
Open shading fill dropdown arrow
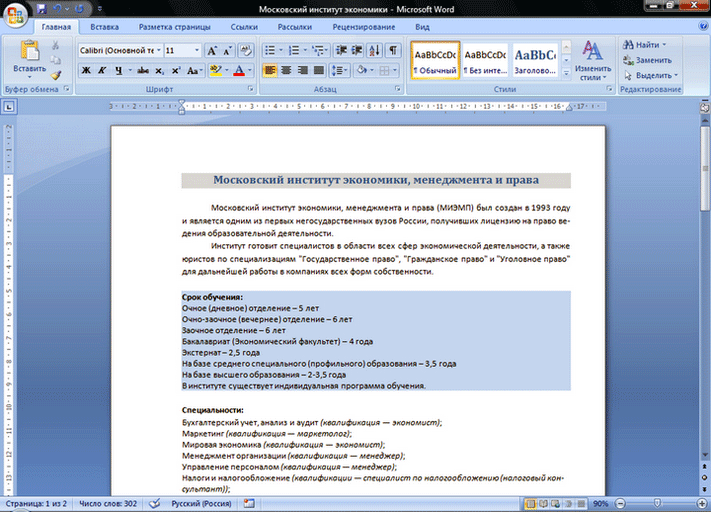click(x=372, y=70)
